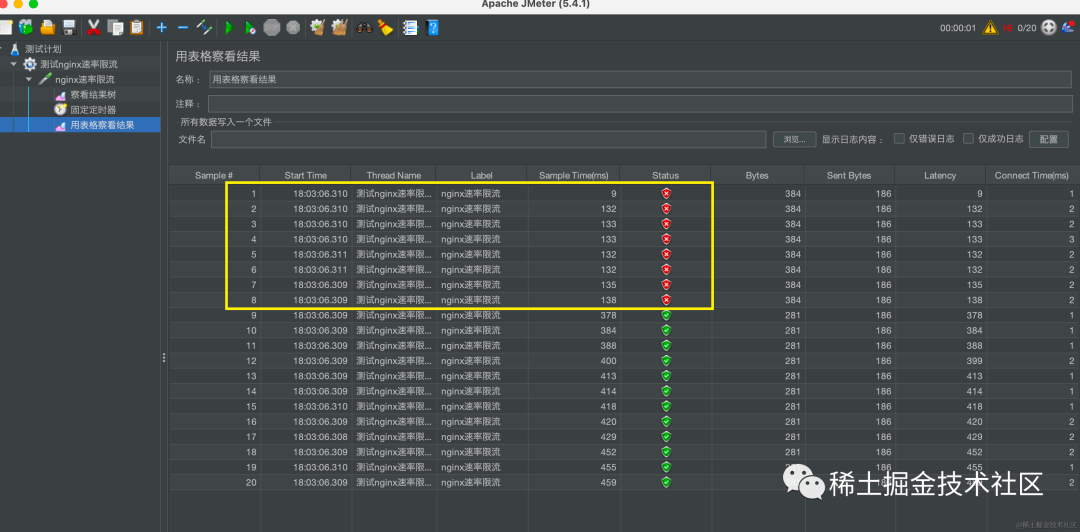Click the Sample Time(ms) column header
The image size is (1080, 532).
coord(573,176)
